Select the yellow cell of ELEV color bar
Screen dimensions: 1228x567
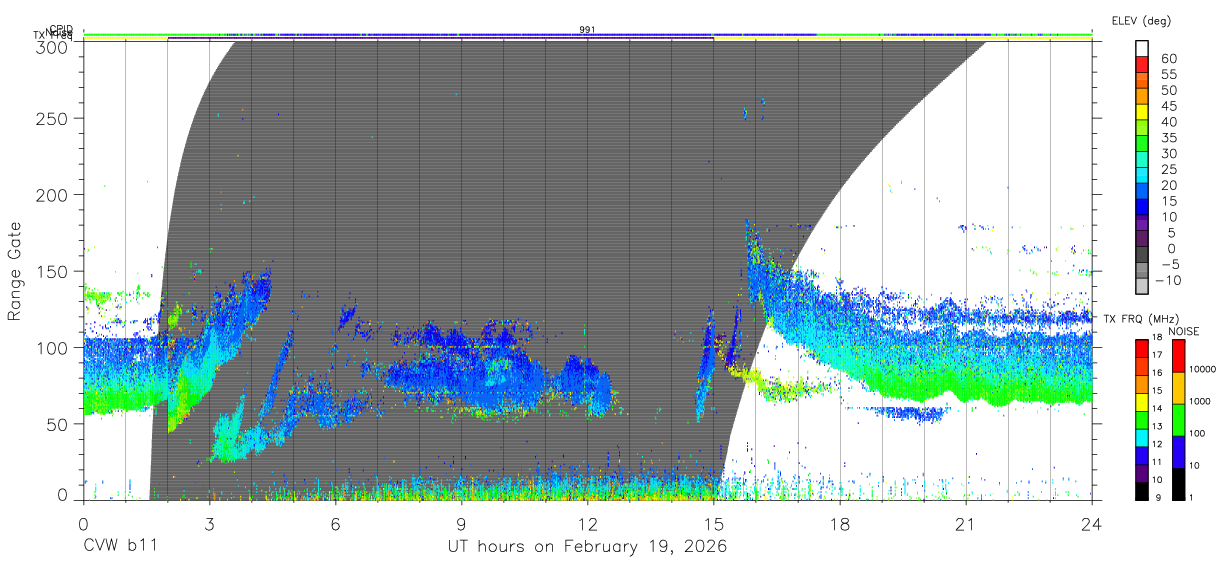tap(1142, 111)
